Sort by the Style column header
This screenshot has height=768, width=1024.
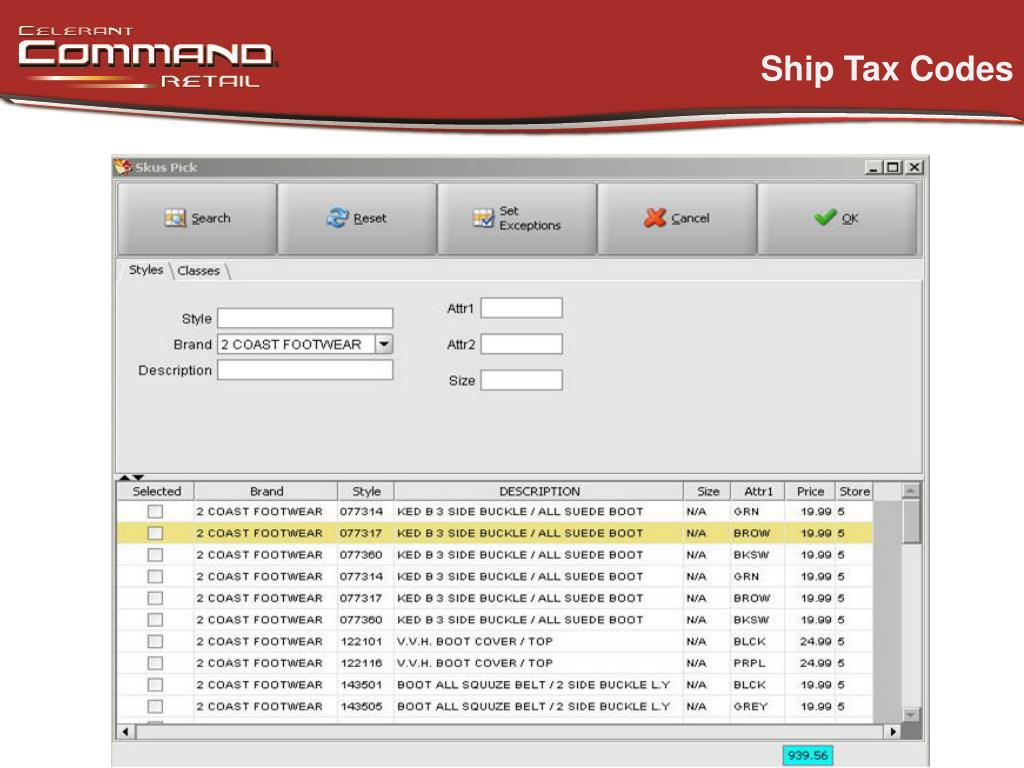click(x=366, y=491)
